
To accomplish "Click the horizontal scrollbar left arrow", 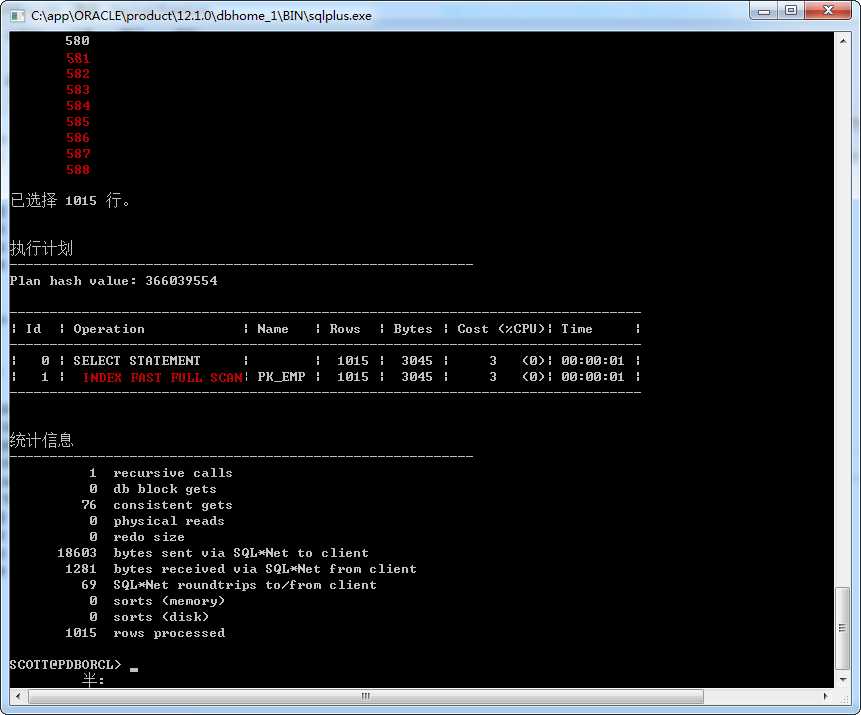I will [18, 696].
